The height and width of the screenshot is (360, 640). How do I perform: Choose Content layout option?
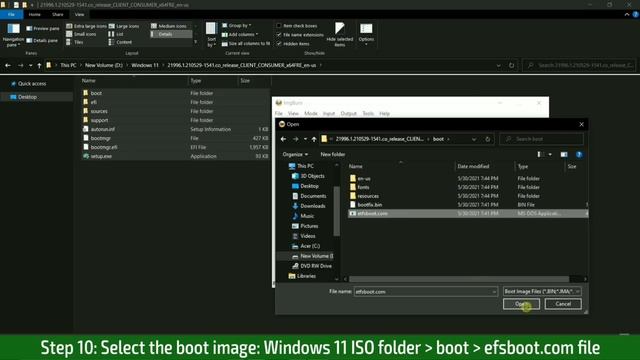click(x=120, y=42)
